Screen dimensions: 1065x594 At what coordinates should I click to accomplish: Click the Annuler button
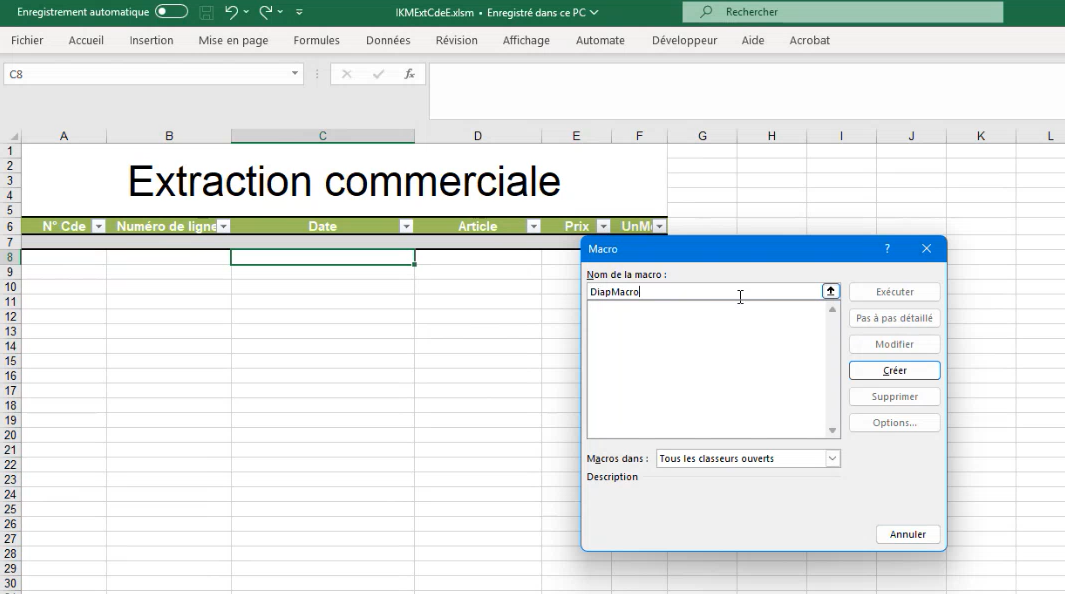tap(907, 534)
